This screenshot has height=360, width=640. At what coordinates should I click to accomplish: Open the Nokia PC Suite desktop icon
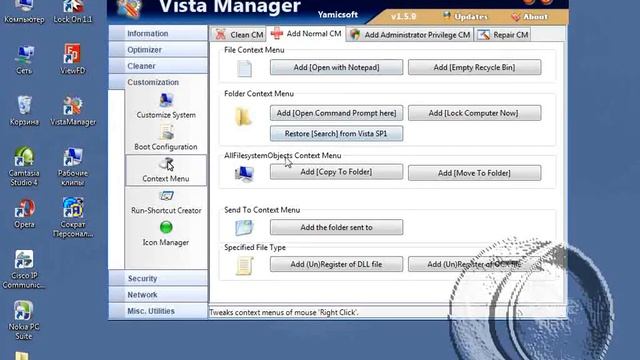pos(24,321)
